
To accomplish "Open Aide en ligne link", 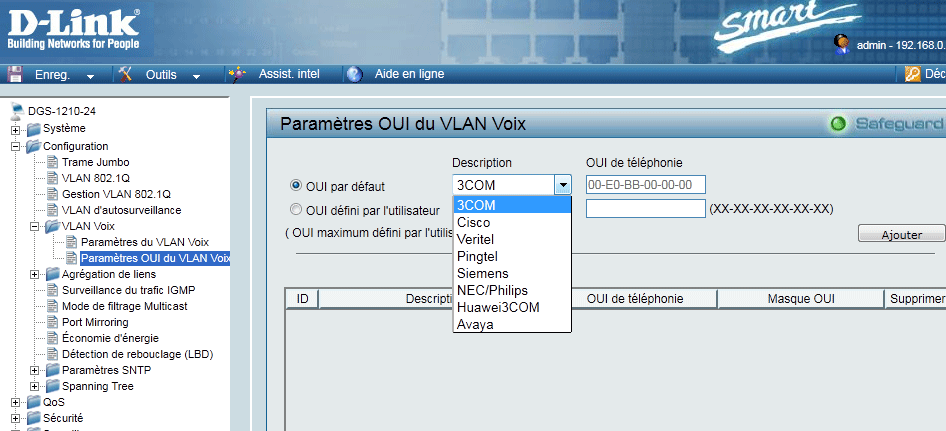I will [x=409, y=74].
